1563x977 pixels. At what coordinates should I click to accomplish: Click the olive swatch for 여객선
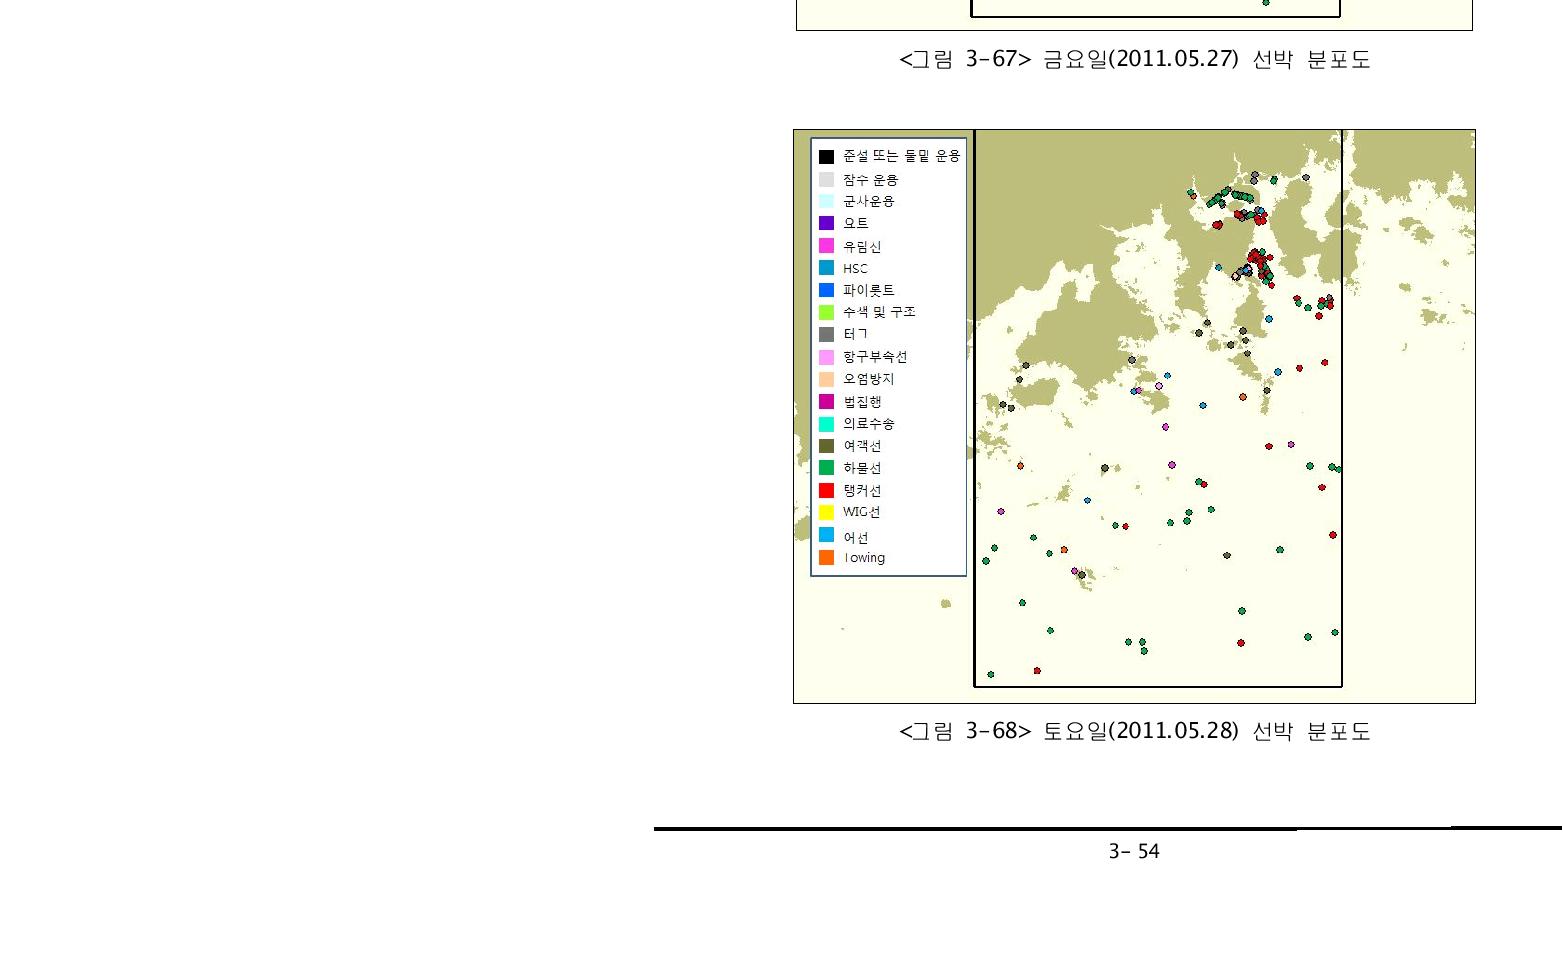pyautogui.click(x=826, y=446)
